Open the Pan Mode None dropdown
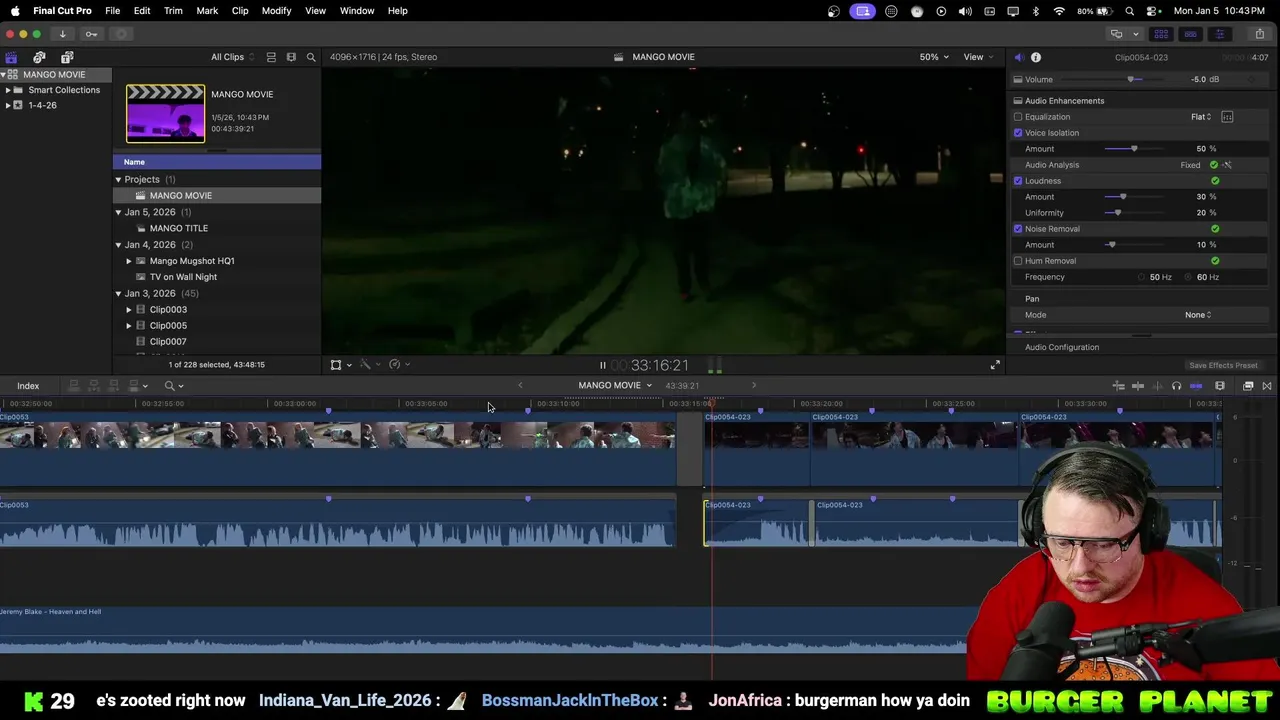 (x=1198, y=315)
